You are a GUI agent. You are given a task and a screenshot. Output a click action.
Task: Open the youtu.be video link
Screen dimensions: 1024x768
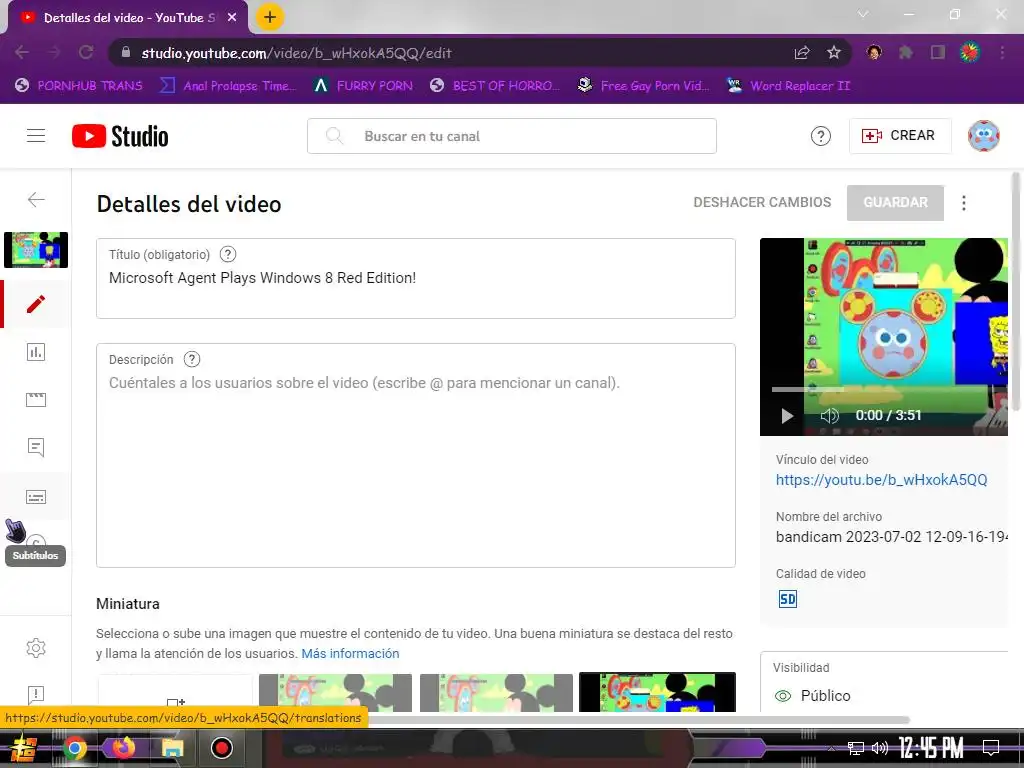(x=882, y=480)
